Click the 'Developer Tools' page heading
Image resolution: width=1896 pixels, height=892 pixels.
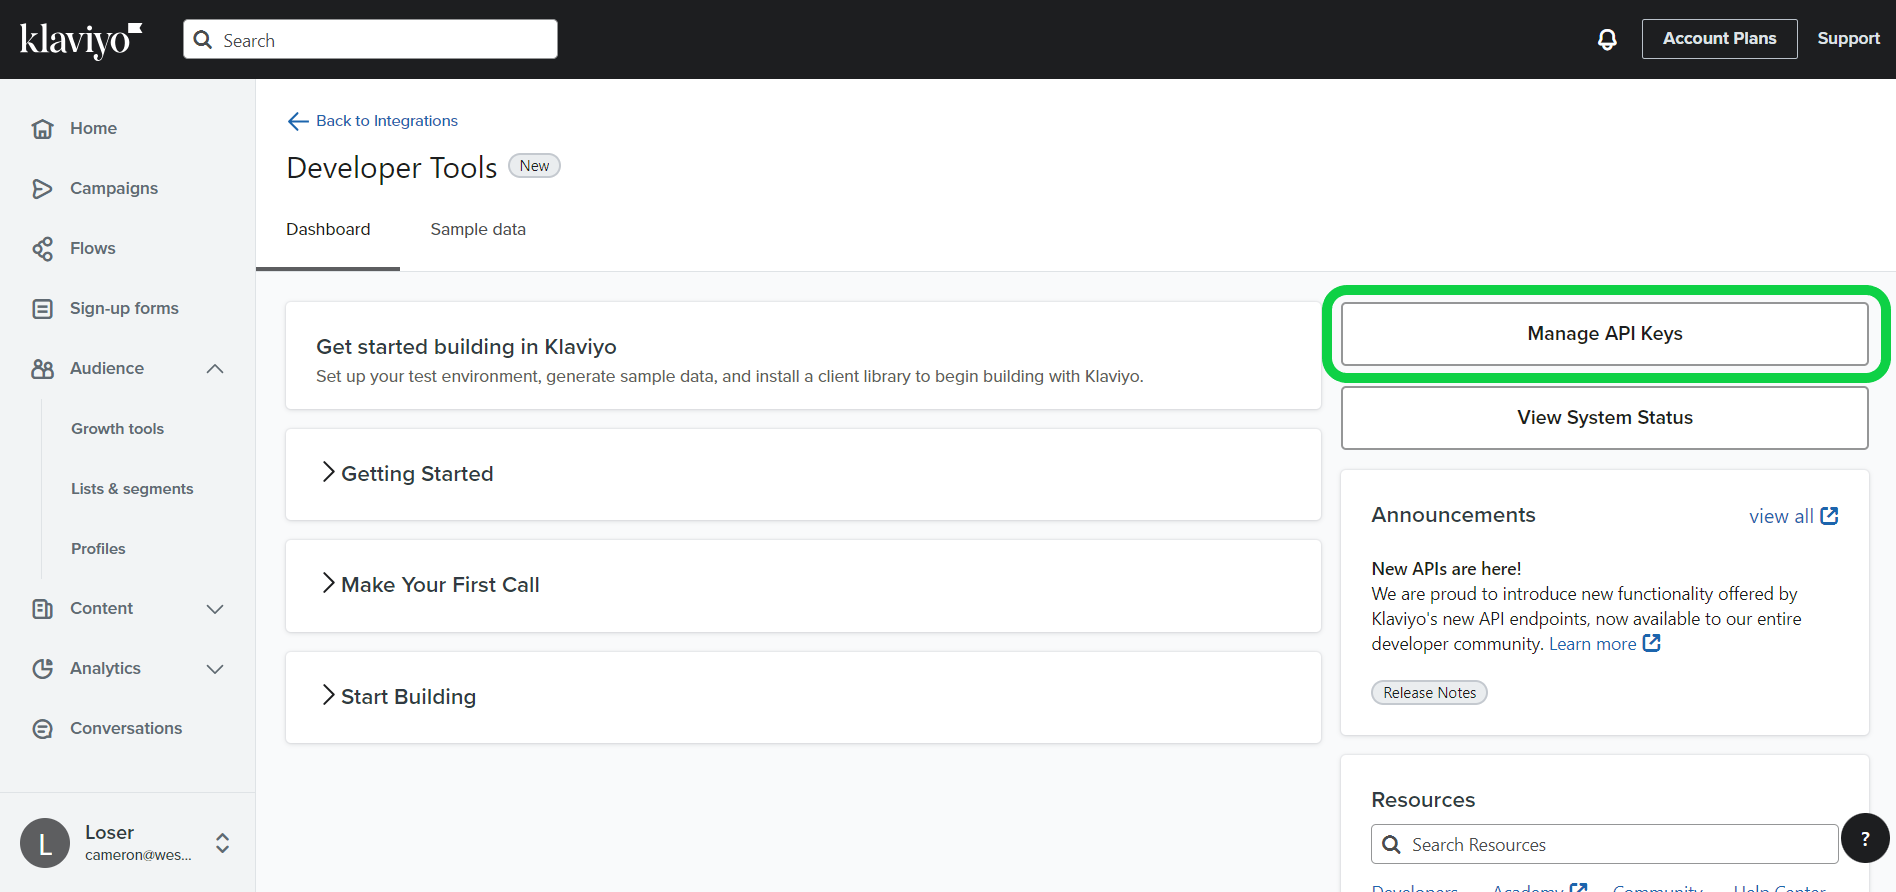pos(392,168)
